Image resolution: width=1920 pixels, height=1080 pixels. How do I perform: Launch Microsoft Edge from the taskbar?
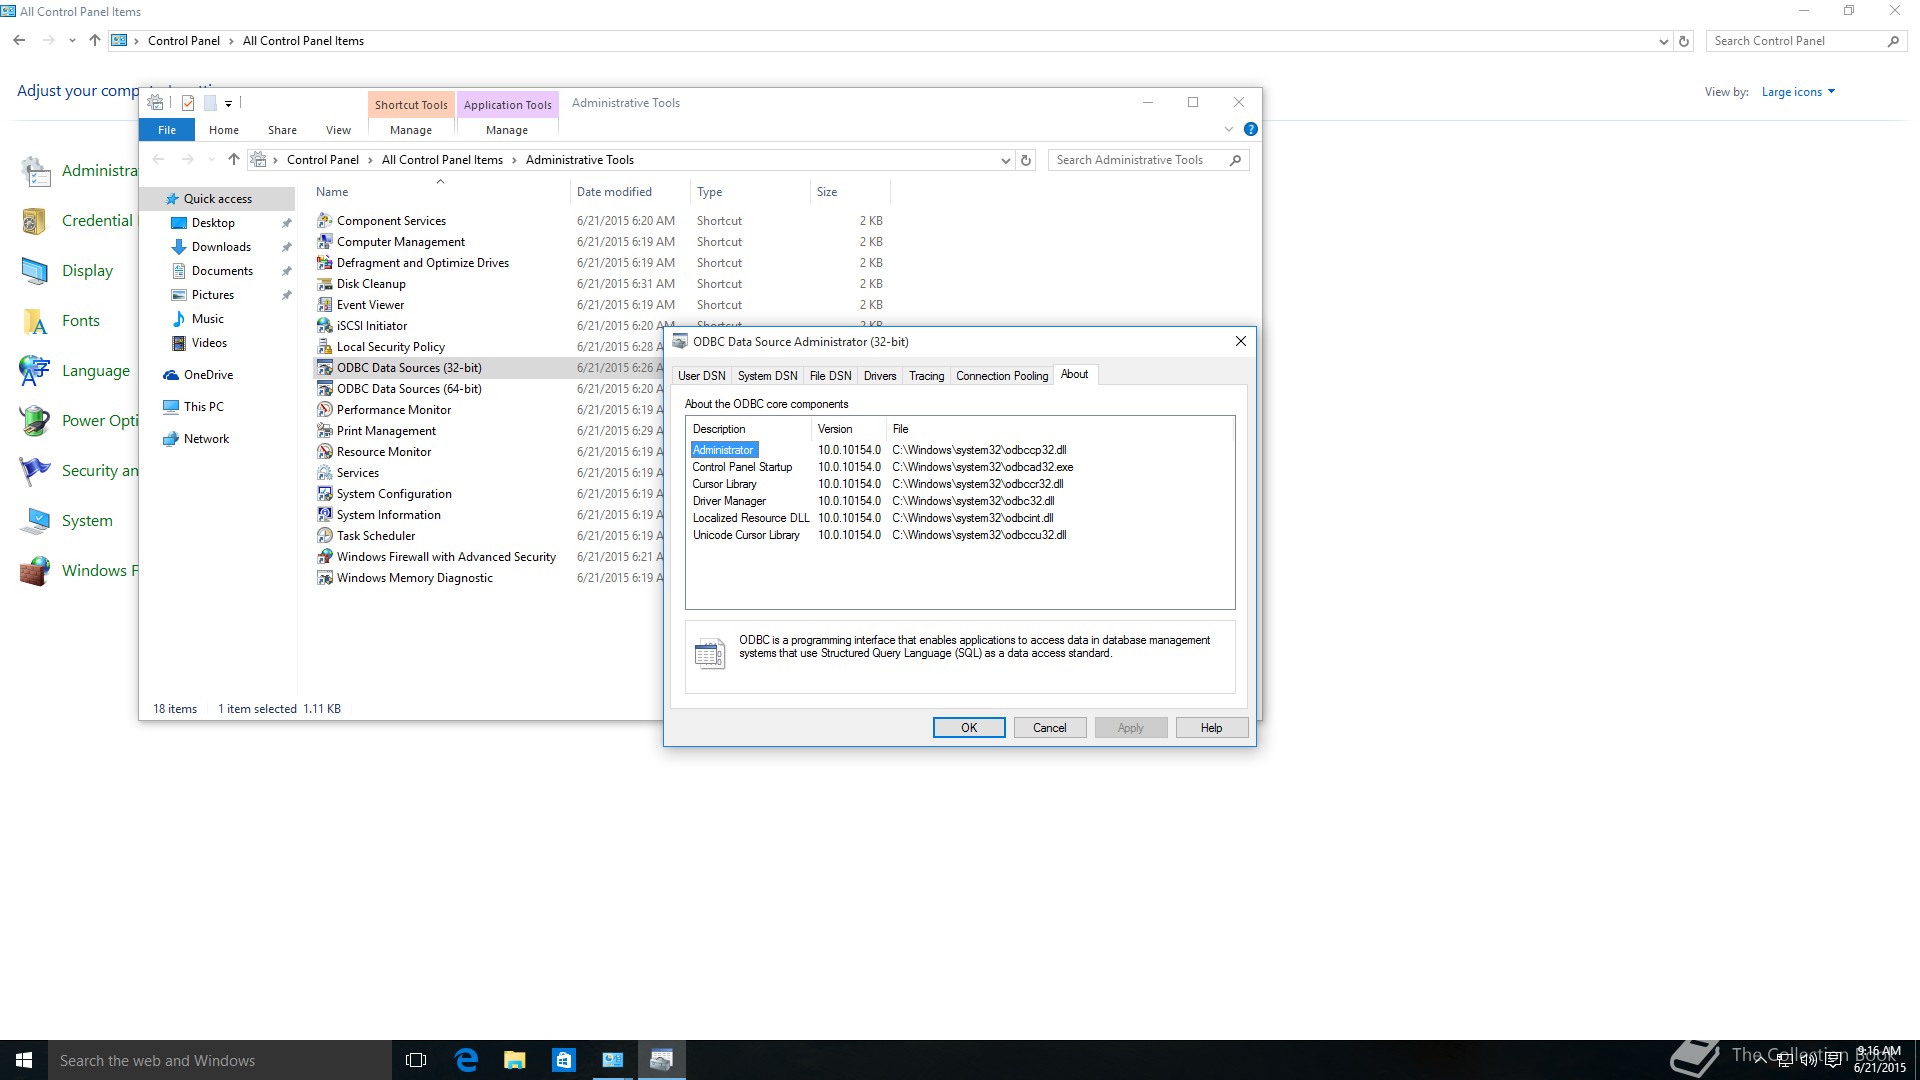point(466,1060)
